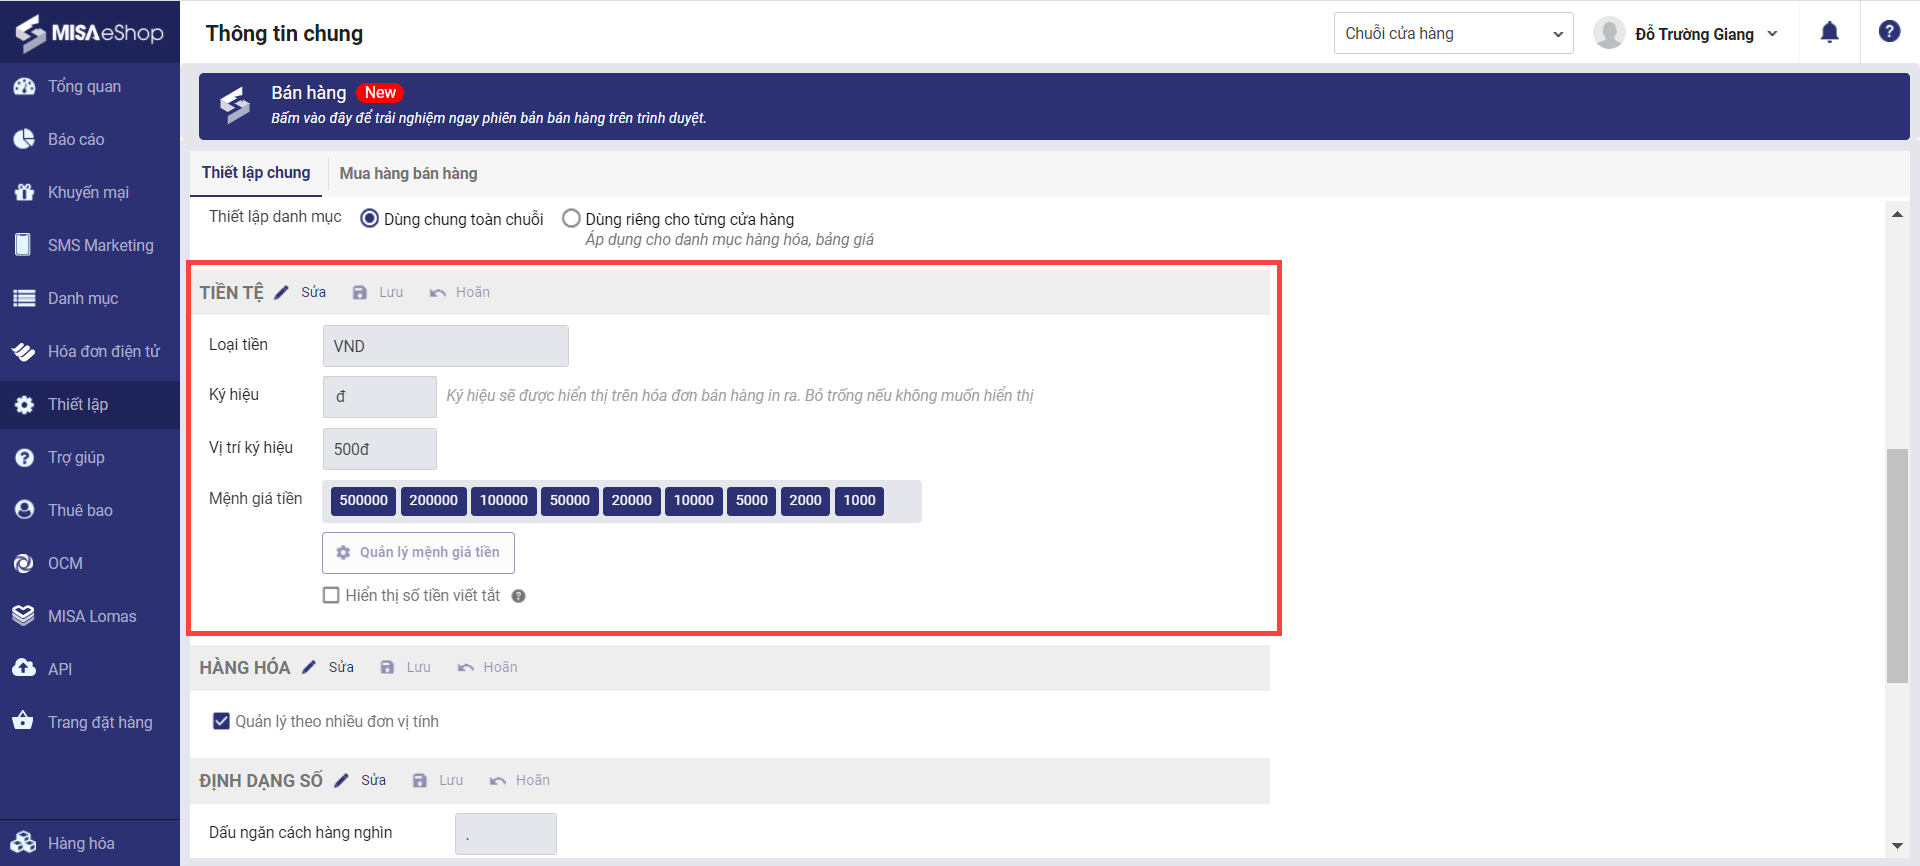Click Sửa in TIỀN TỆ section
1920x866 pixels.
point(314,292)
